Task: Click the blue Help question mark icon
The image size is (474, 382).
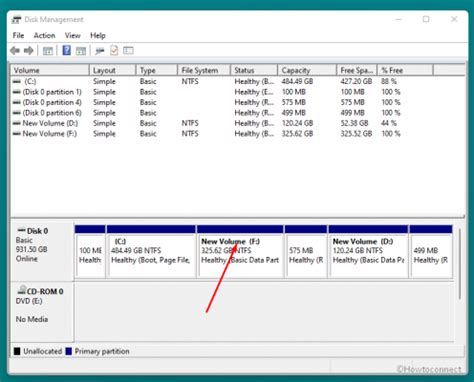Action: coord(66,51)
